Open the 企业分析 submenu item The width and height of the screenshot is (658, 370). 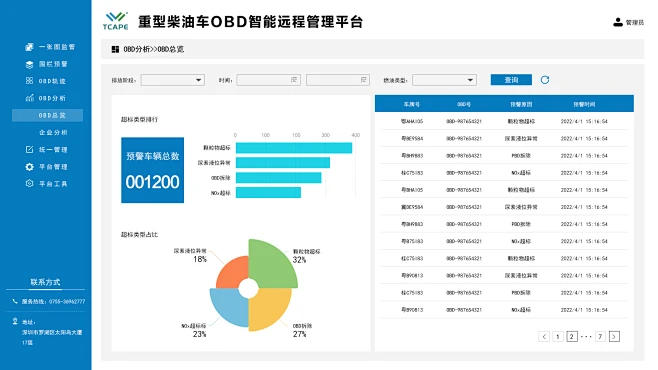point(53,133)
